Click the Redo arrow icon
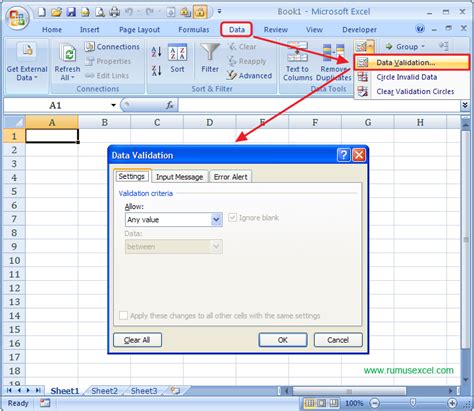Screen dimensions: 474x411 point(149,12)
